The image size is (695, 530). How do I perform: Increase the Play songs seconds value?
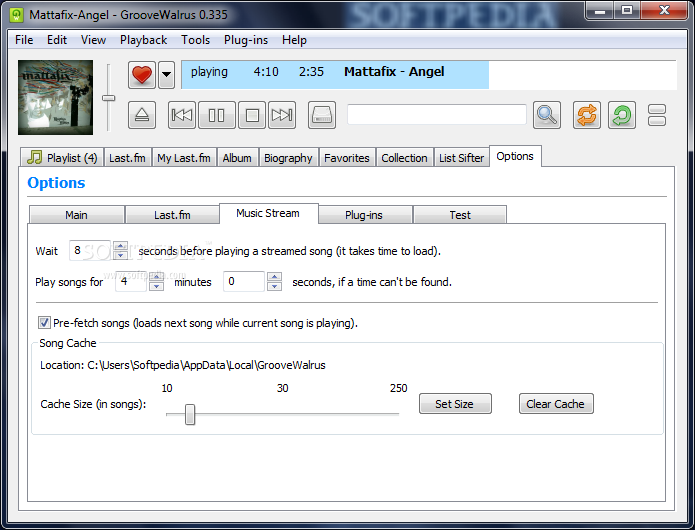point(274,277)
